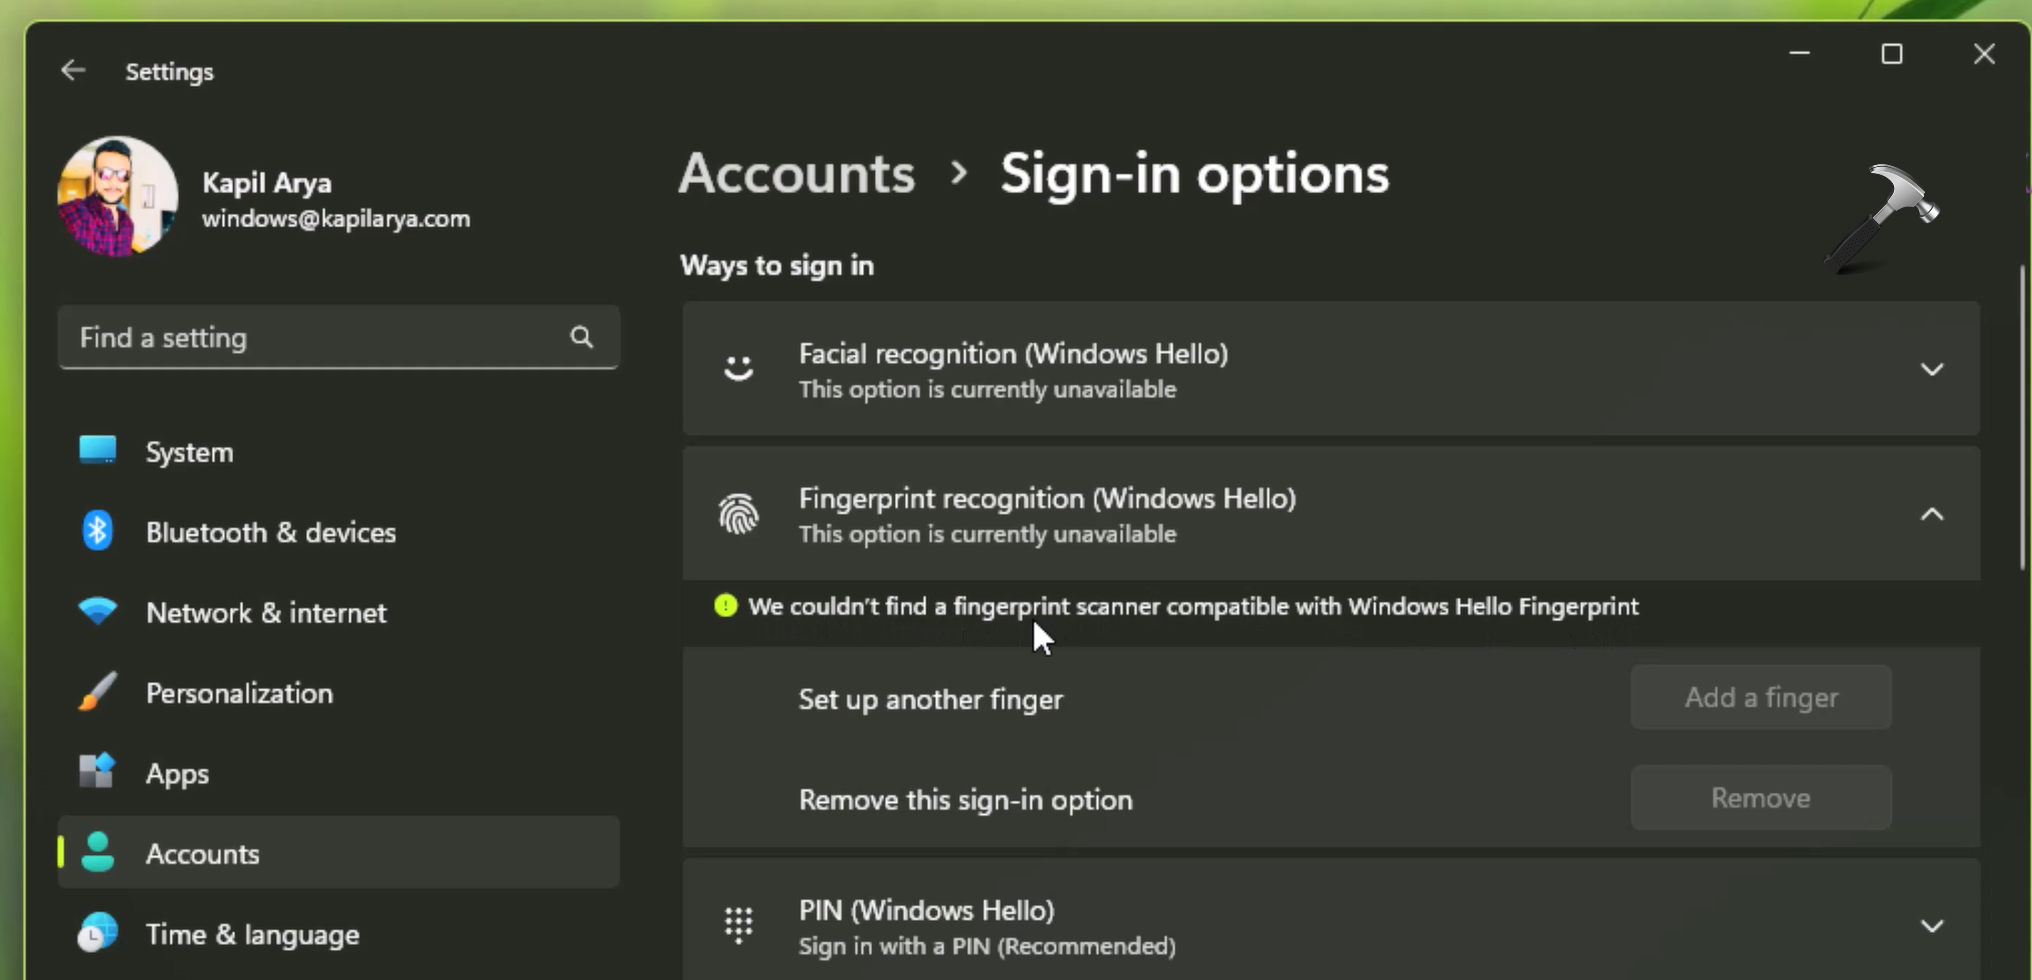Click the windows@kapilarya.com account email
This screenshot has width=2032, height=980.
click(x=336, y=219)
